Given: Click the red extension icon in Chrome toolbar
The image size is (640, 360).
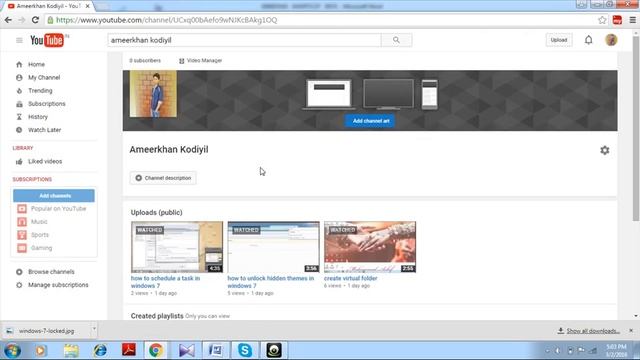Looking at the screenshot, I should coord(617,20).
